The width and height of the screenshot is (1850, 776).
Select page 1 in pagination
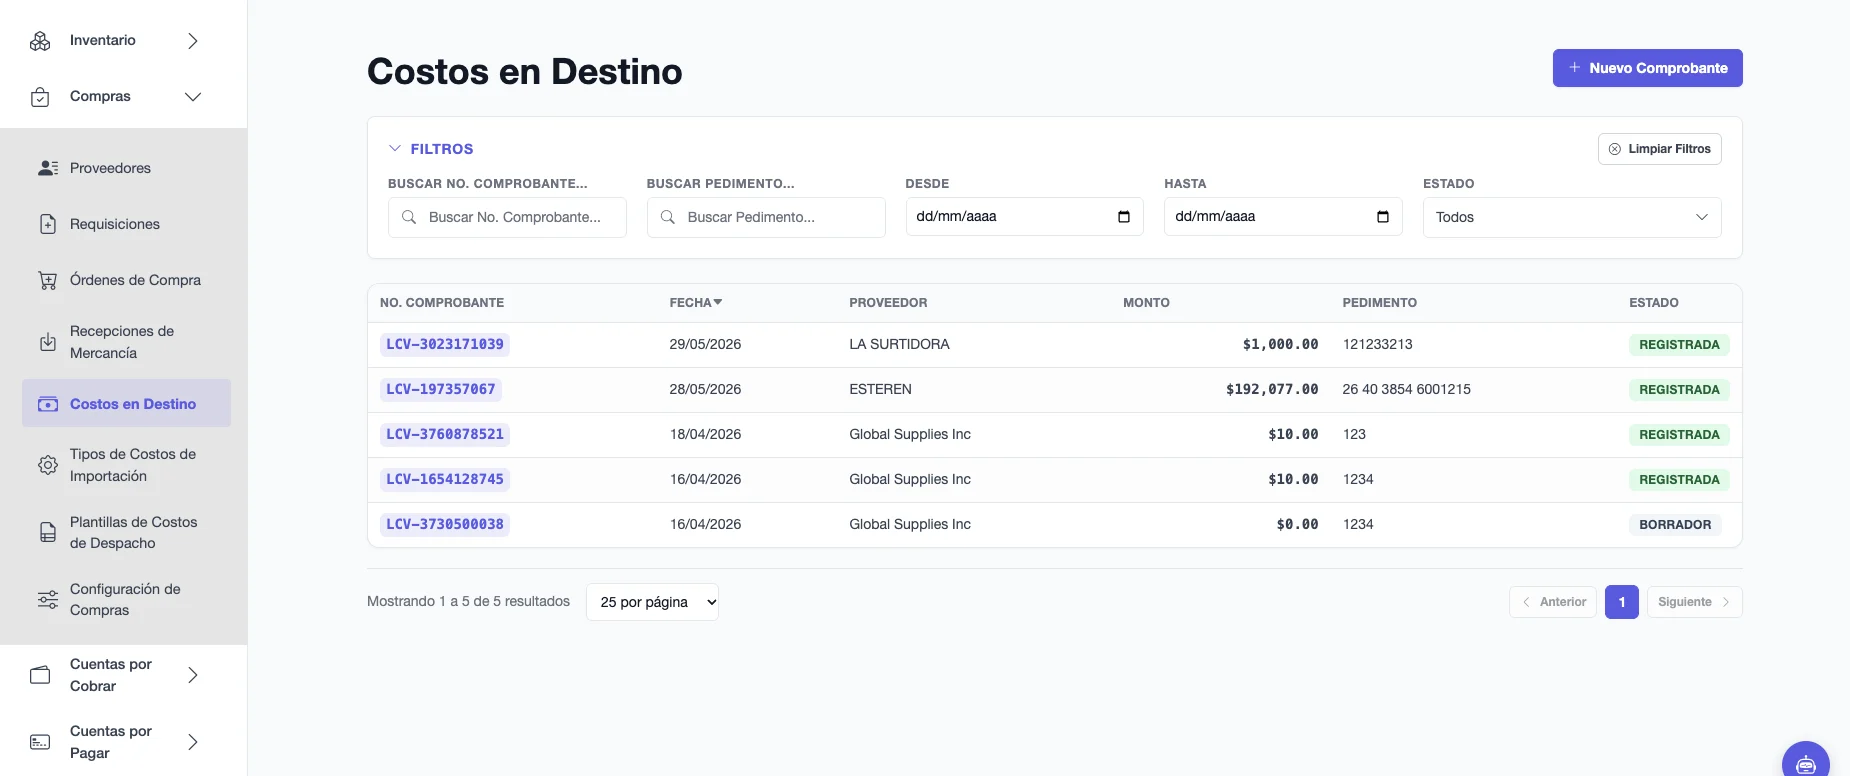click(x=1622, y=602)
